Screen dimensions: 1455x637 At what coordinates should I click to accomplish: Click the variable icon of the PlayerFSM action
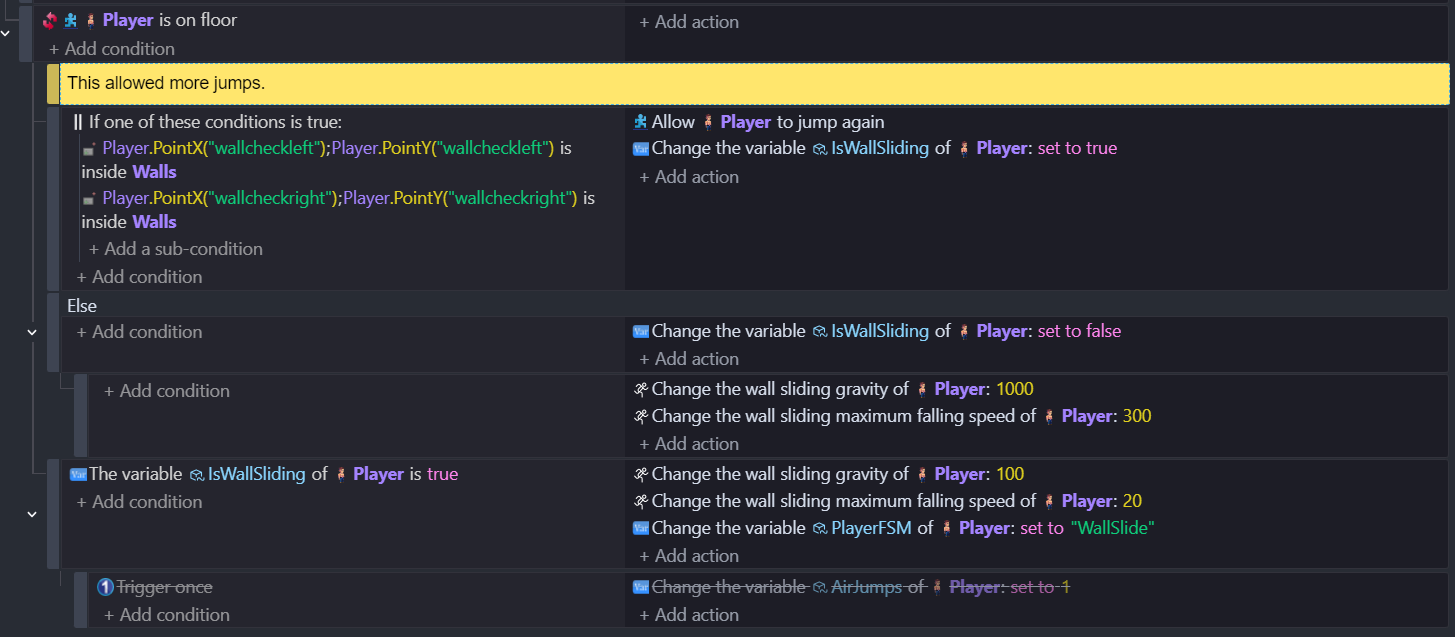(x=641, y=528)
